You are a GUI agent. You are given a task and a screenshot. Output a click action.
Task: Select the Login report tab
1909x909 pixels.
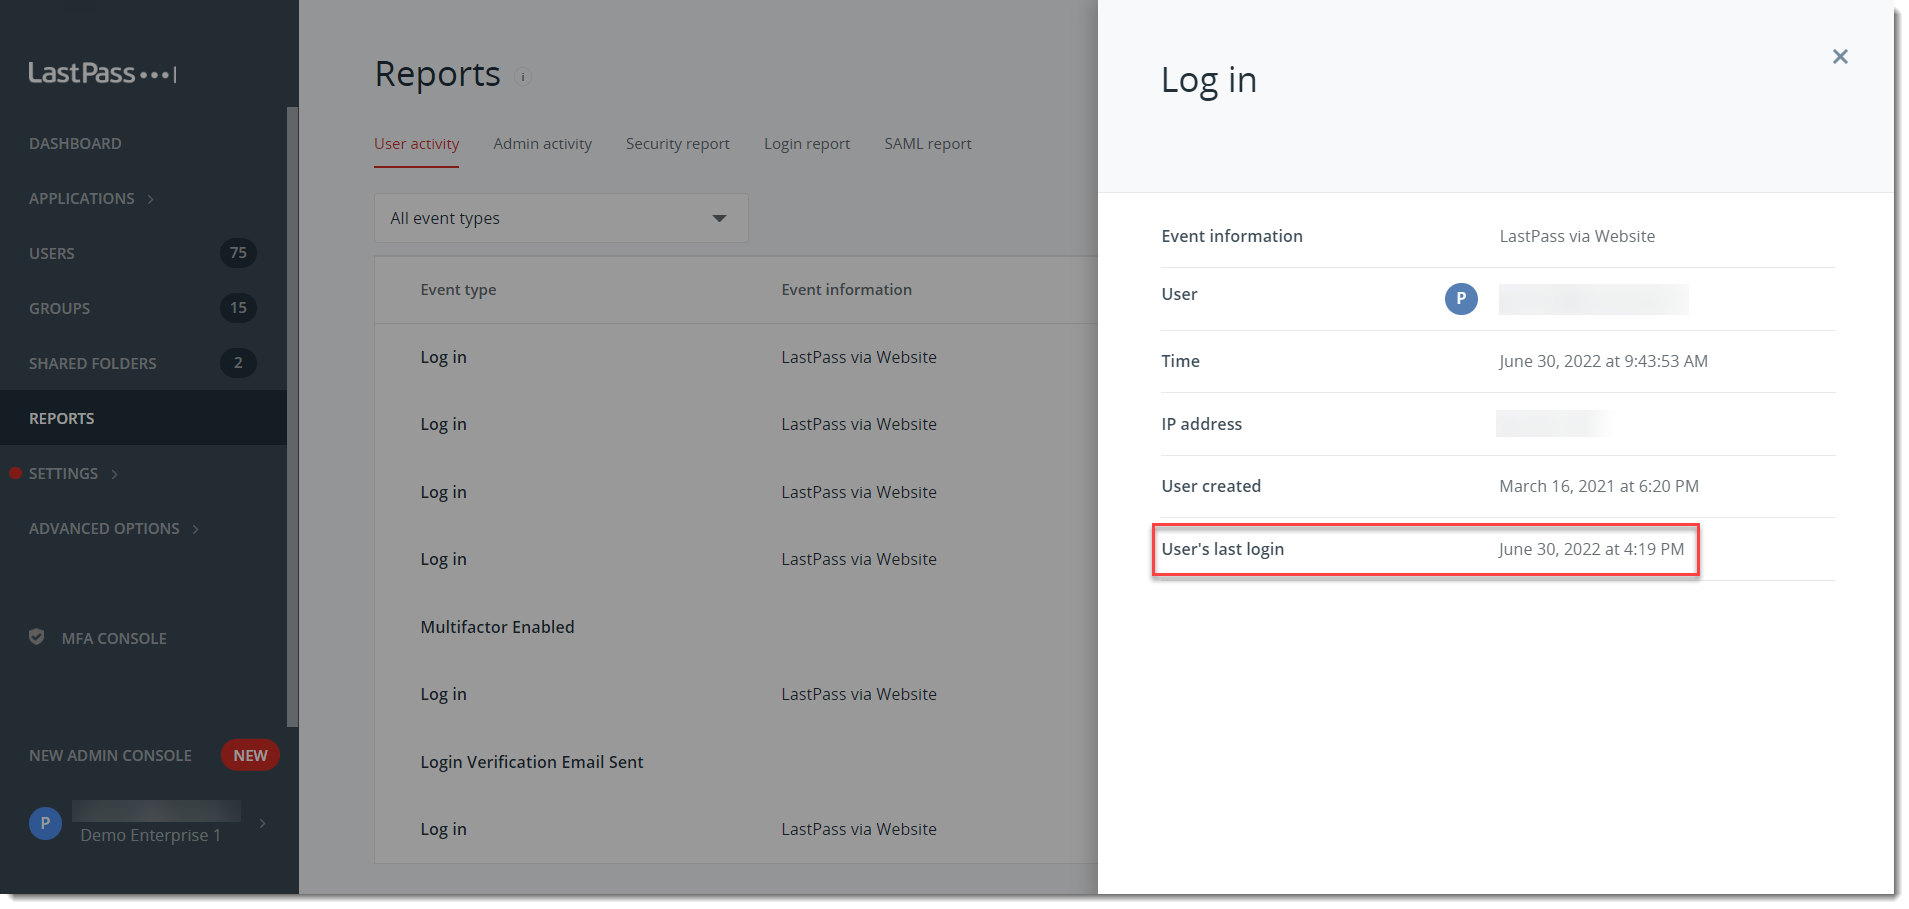coord(806,143)
